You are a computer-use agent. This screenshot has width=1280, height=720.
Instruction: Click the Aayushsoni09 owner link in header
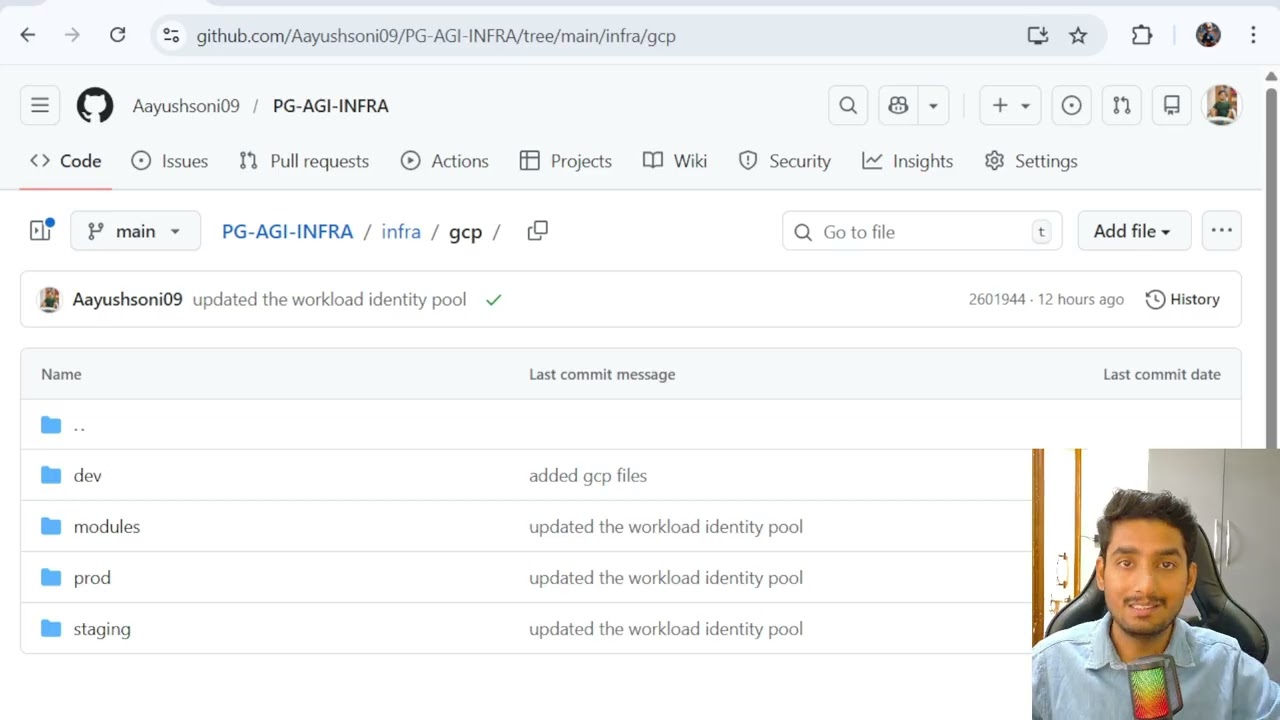tap(186, 105)
